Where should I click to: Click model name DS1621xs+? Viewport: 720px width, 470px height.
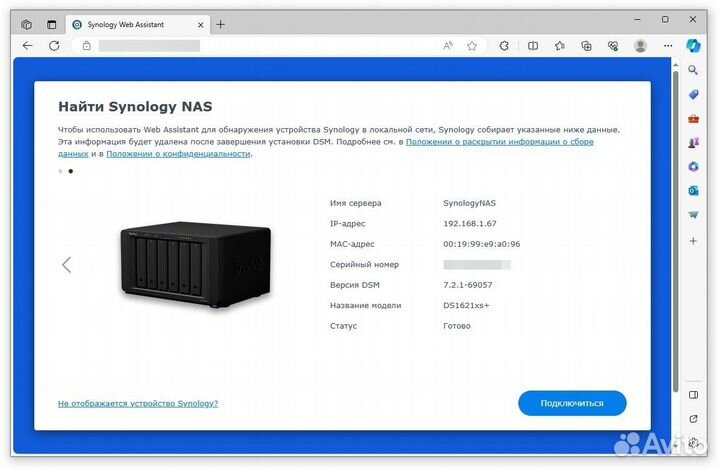pos(466,305)
